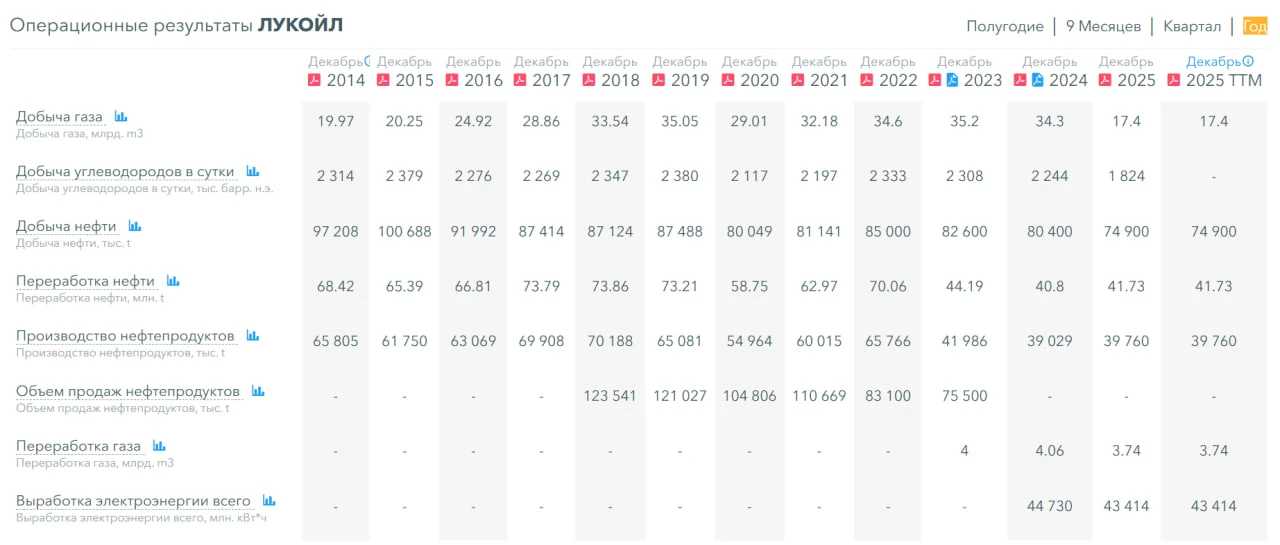Show chart for Переработка нефти
The height and width of the screenshot is (545, 1280).
[173, 281]
